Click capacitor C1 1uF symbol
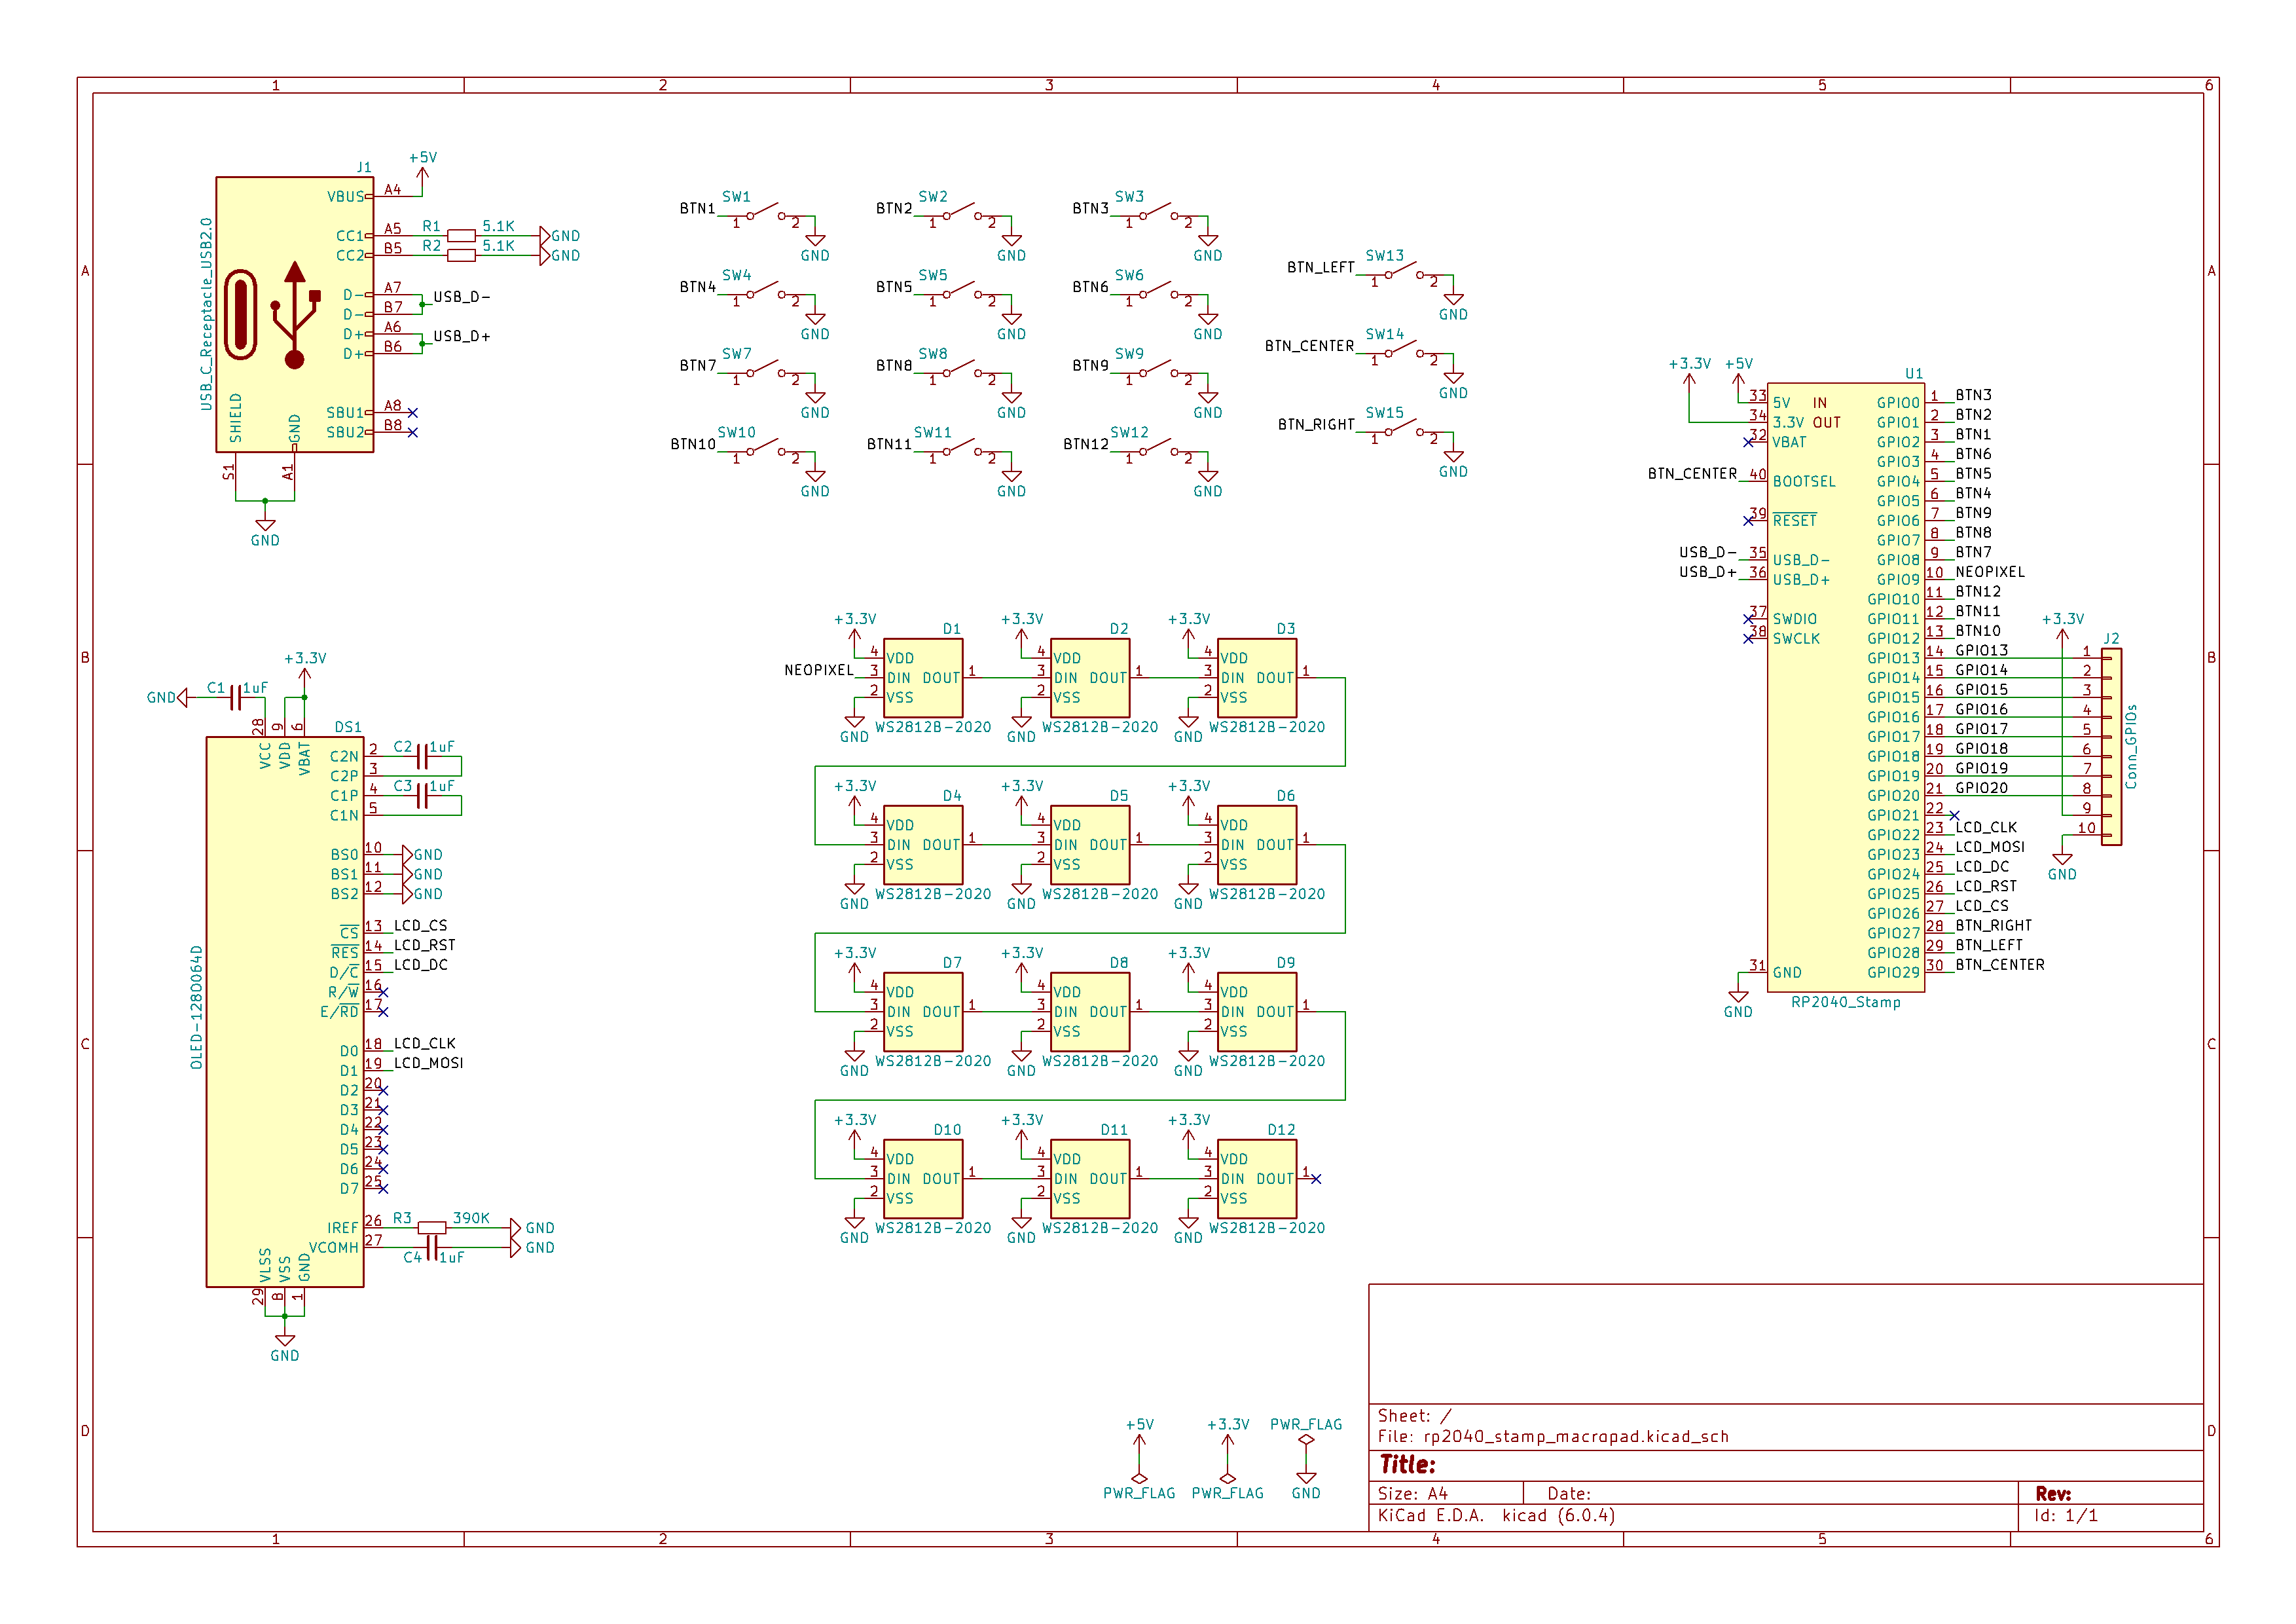The image size is (2296, 1624). [236, 697]
